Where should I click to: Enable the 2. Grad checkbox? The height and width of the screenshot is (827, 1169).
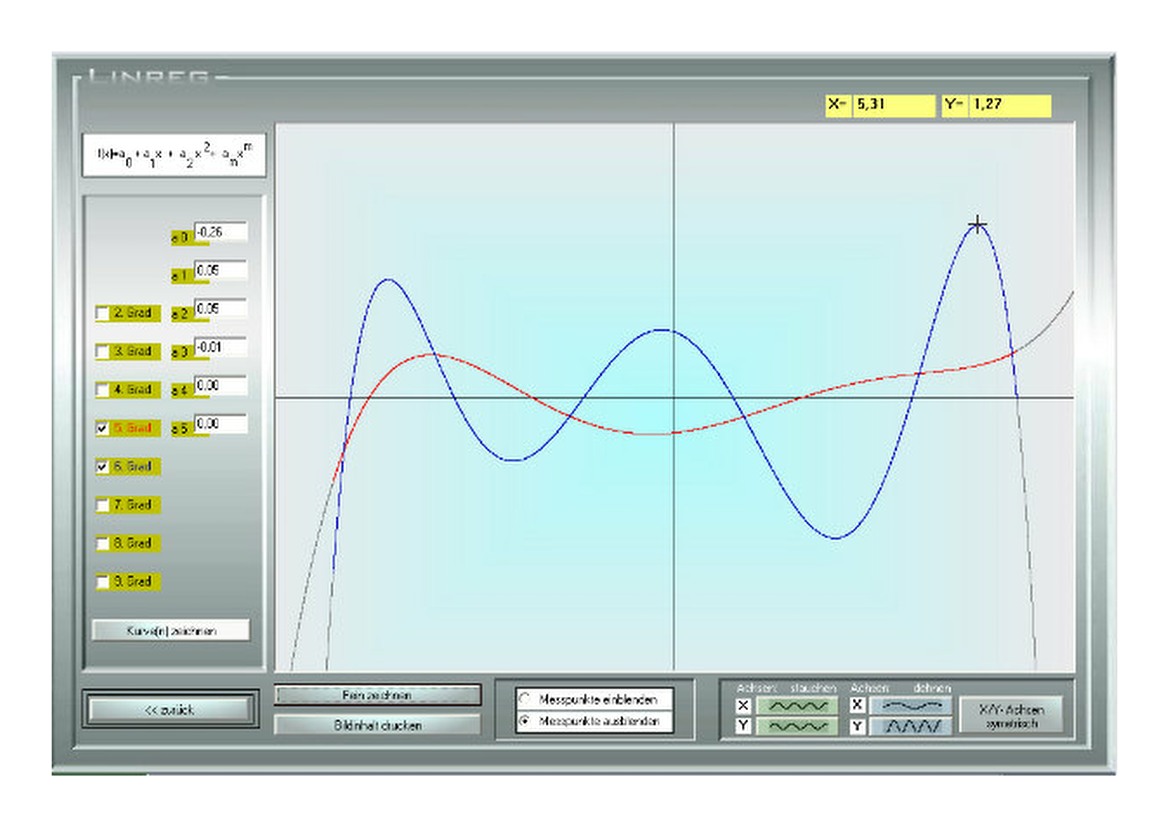(103, 314)
